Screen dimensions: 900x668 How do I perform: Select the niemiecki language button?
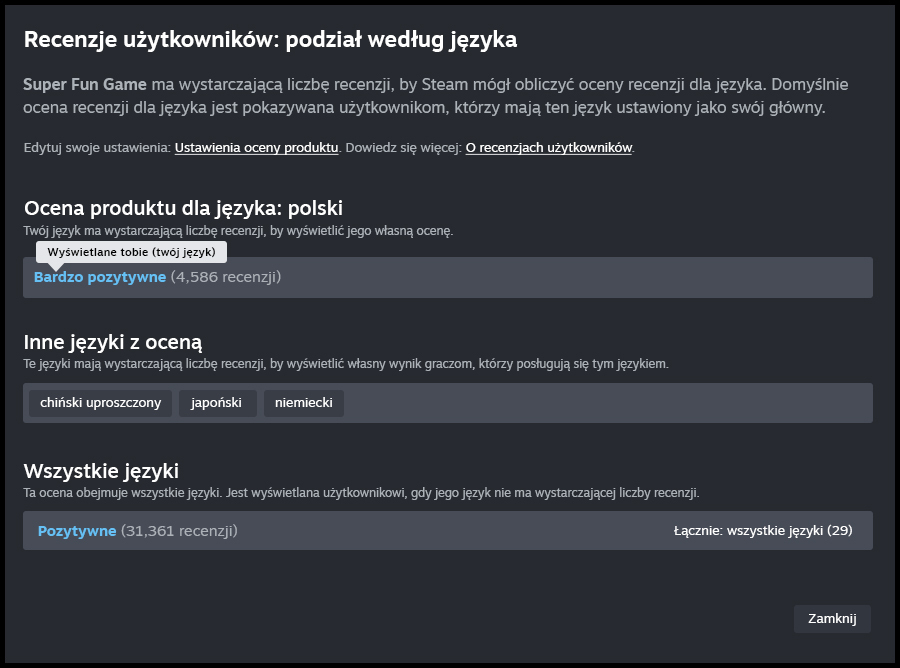[x=304, y=403]
